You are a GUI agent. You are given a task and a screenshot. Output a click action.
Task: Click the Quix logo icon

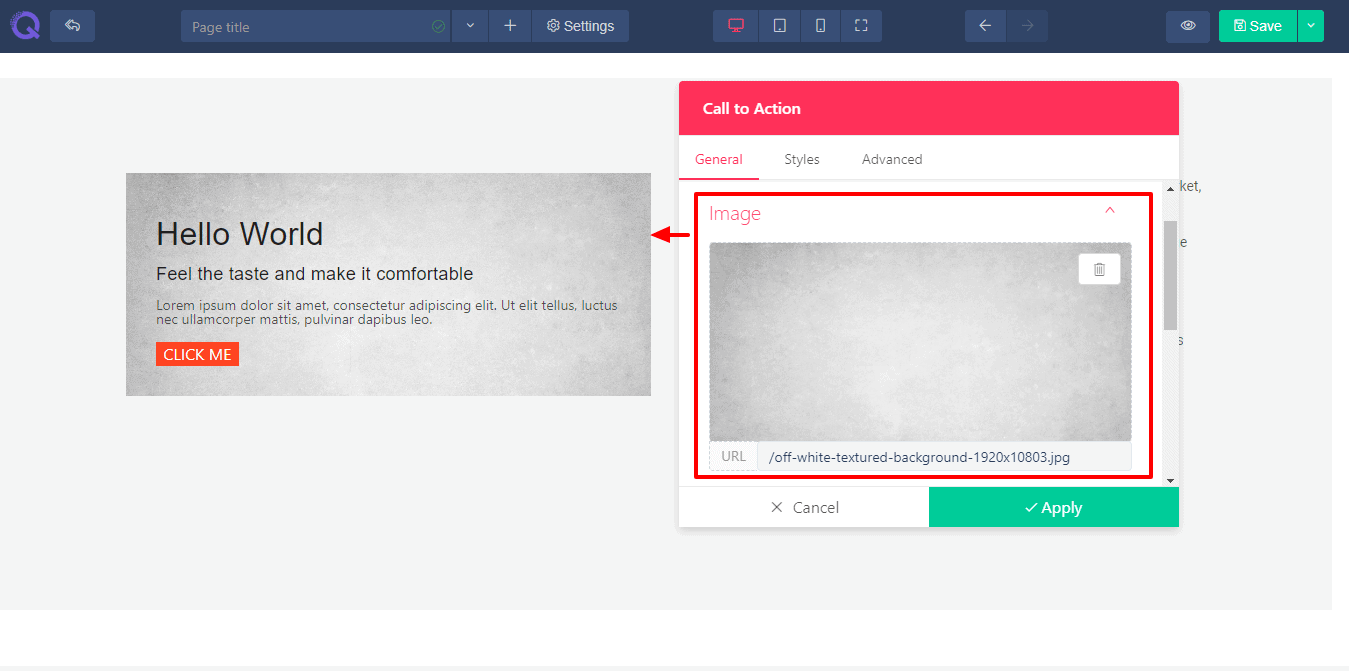pos(25,26)
